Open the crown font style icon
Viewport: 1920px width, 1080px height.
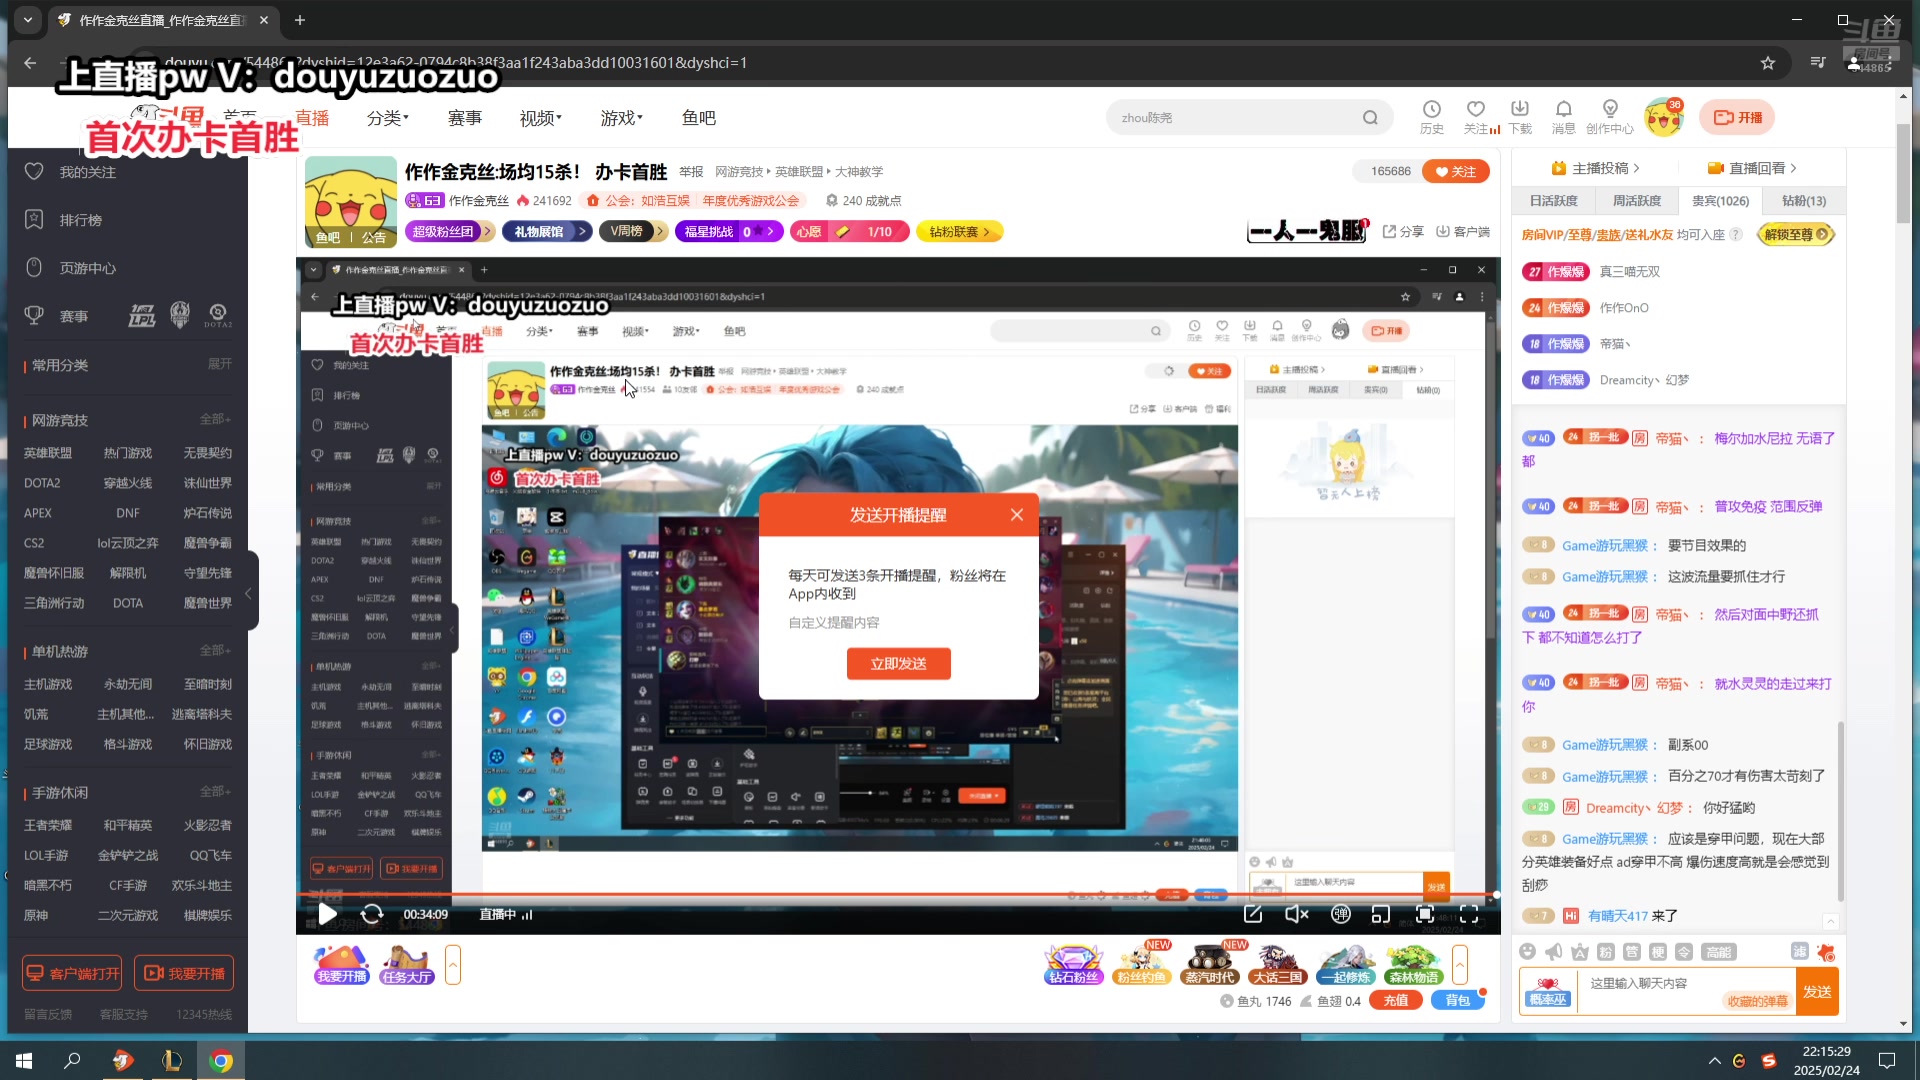click(1579, 952)
